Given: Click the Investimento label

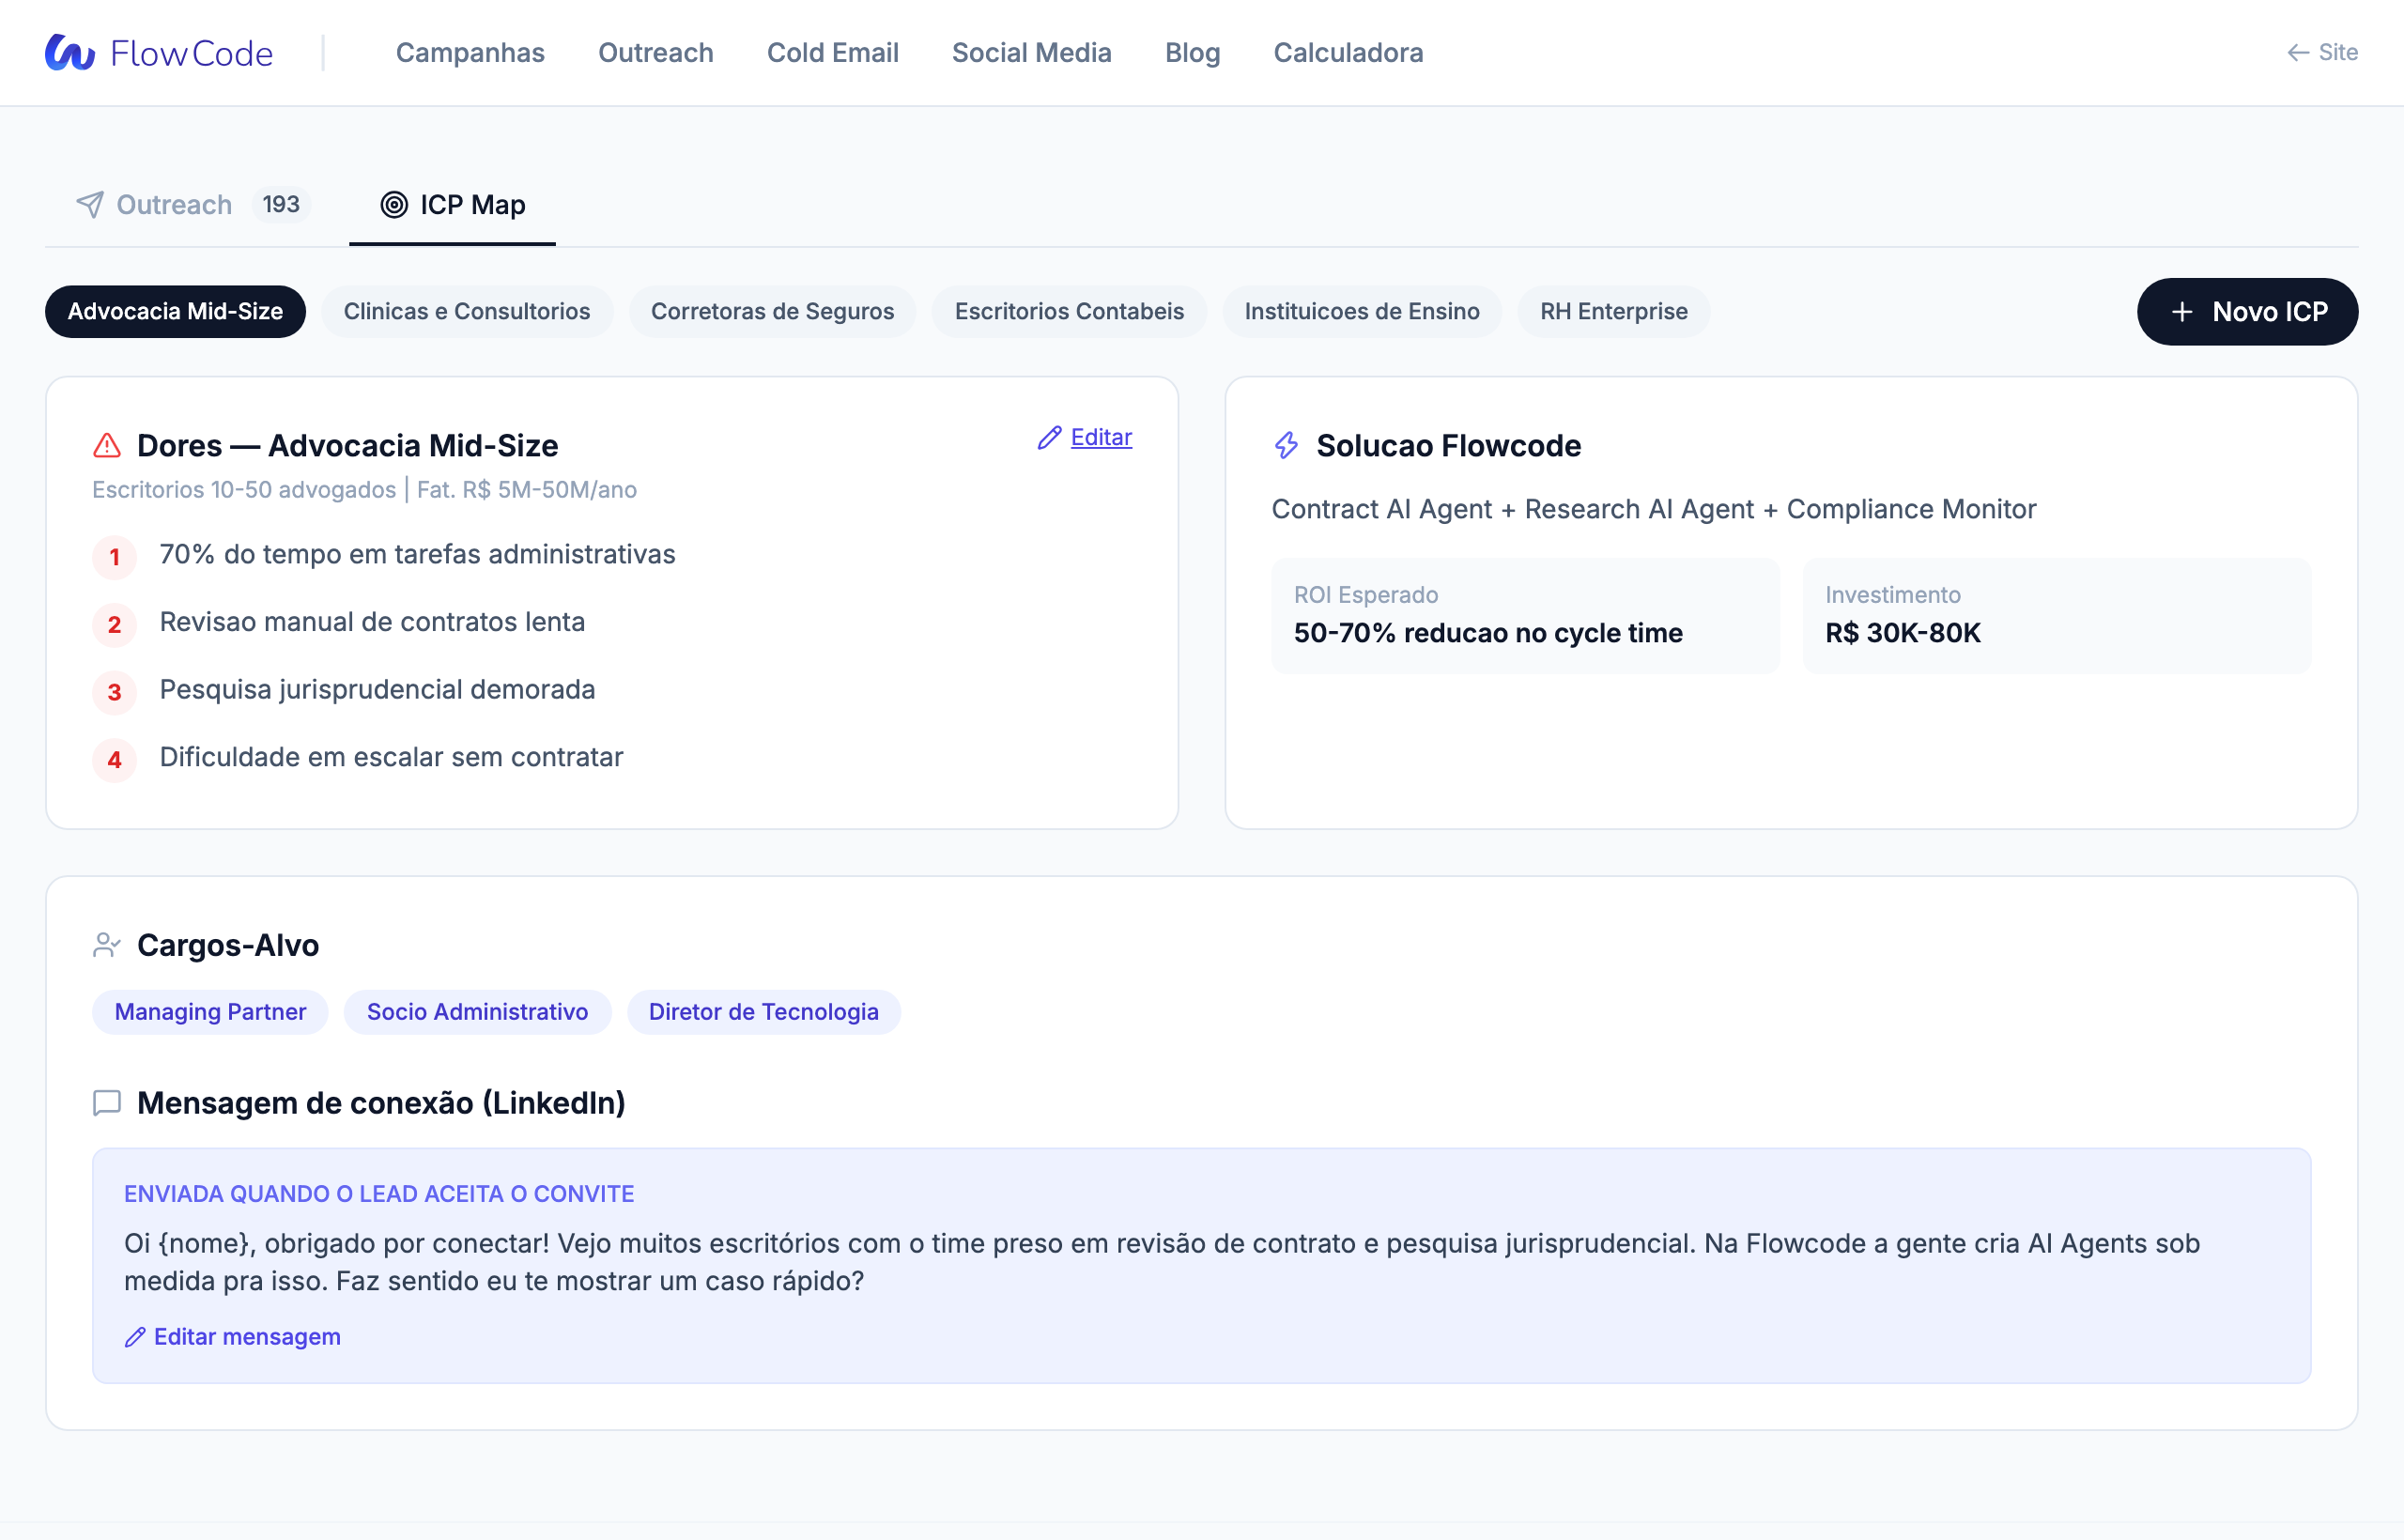Looking at the screenshot, I should 1893,595.
